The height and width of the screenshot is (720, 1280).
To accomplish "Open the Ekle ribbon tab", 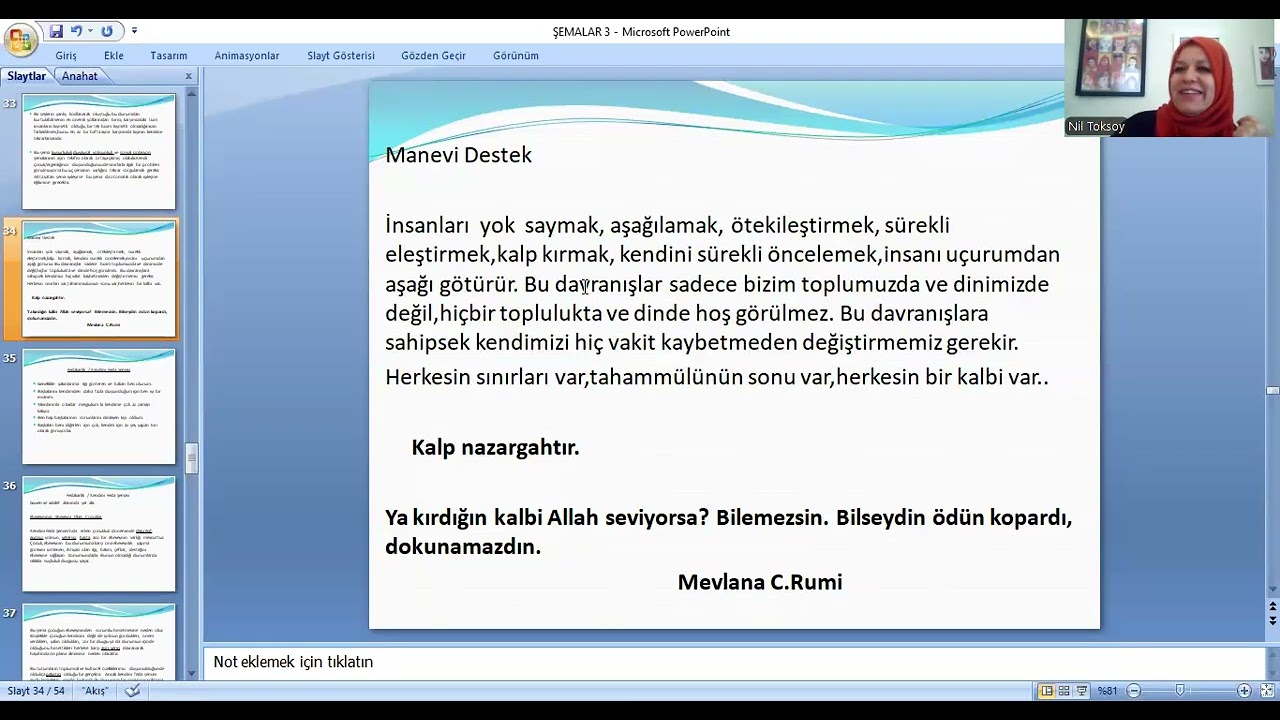I will [114, 56].
